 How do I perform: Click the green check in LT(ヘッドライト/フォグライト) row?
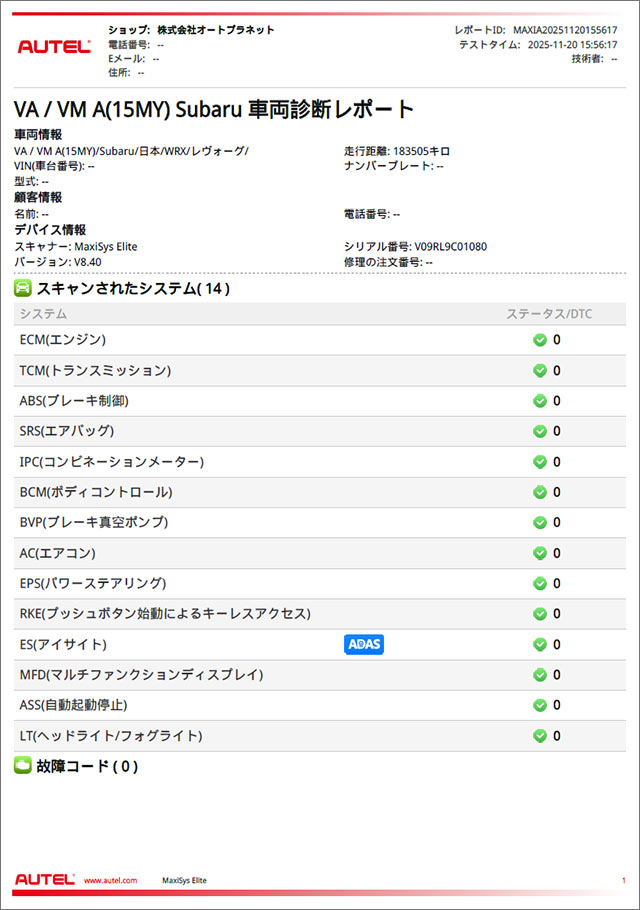[x=540, y=735]
